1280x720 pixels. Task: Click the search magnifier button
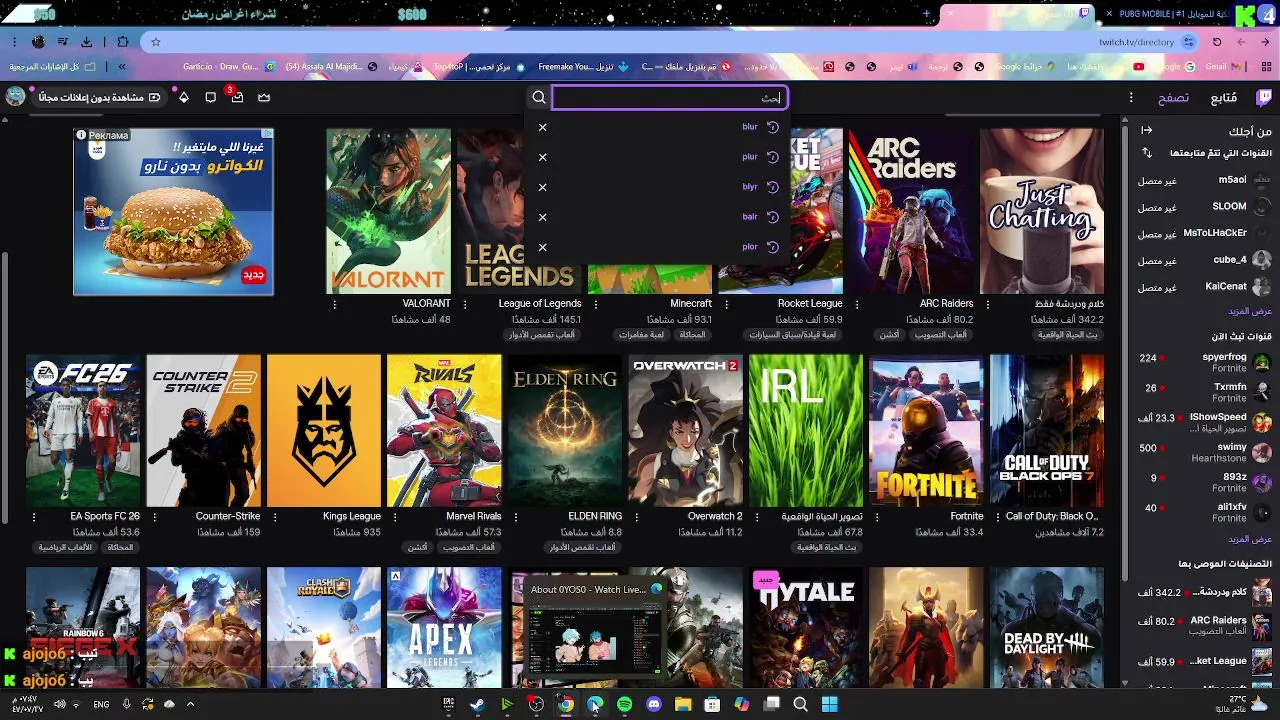[539, 97]
